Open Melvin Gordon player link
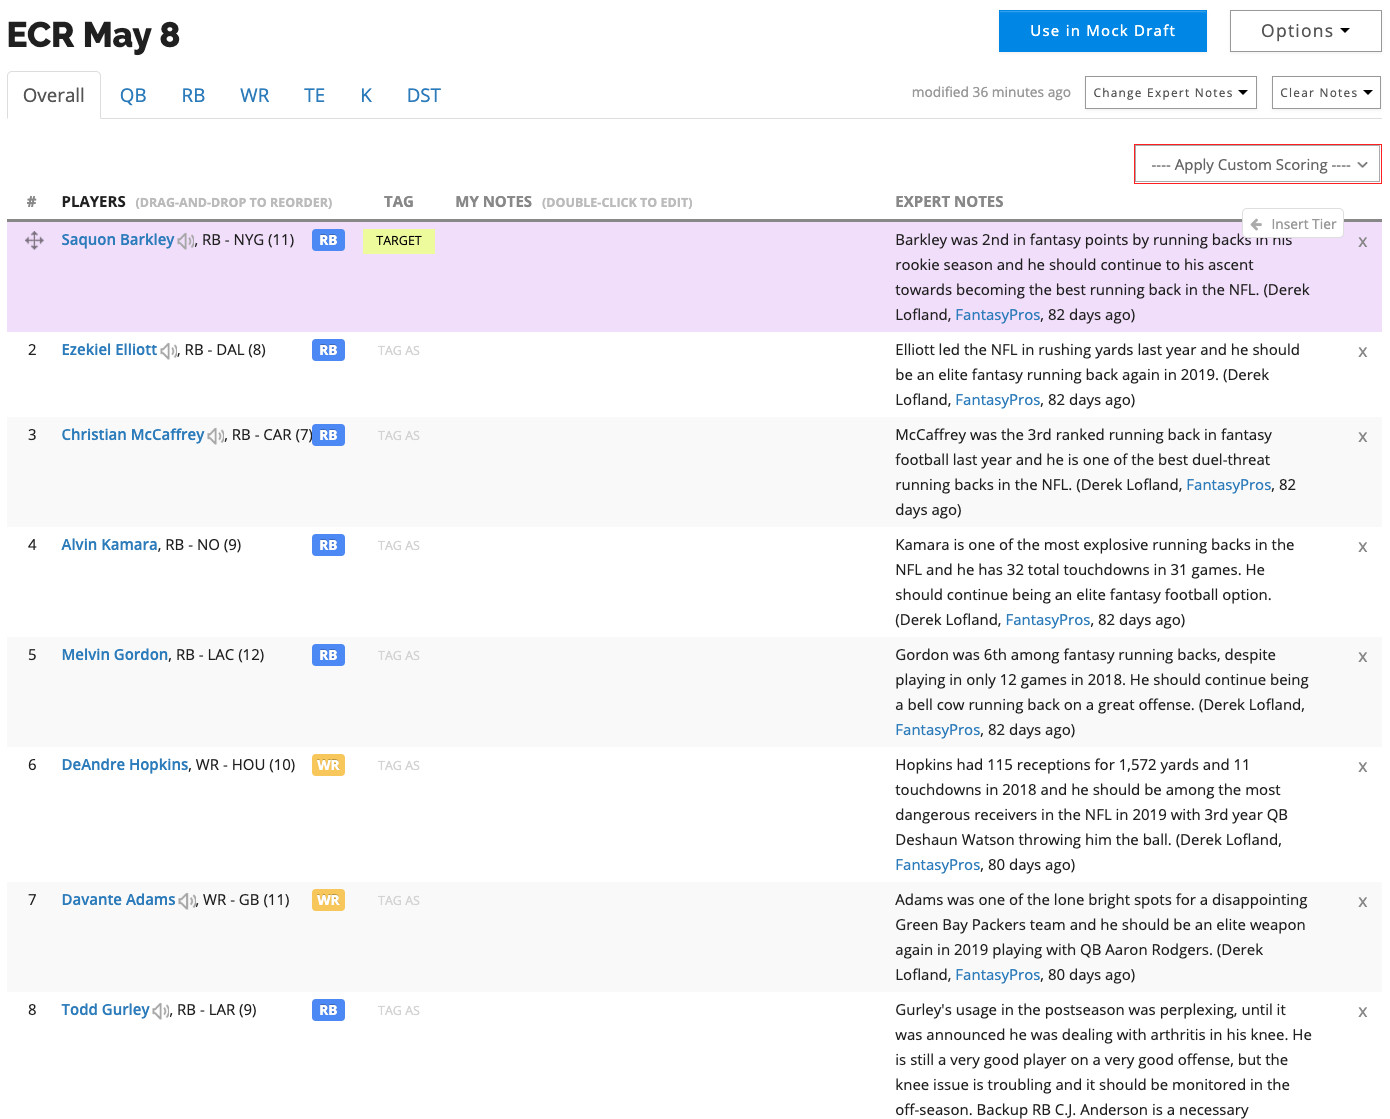Image resolution: width=1390 pixels, height=1119 pixels. point(115,655)
